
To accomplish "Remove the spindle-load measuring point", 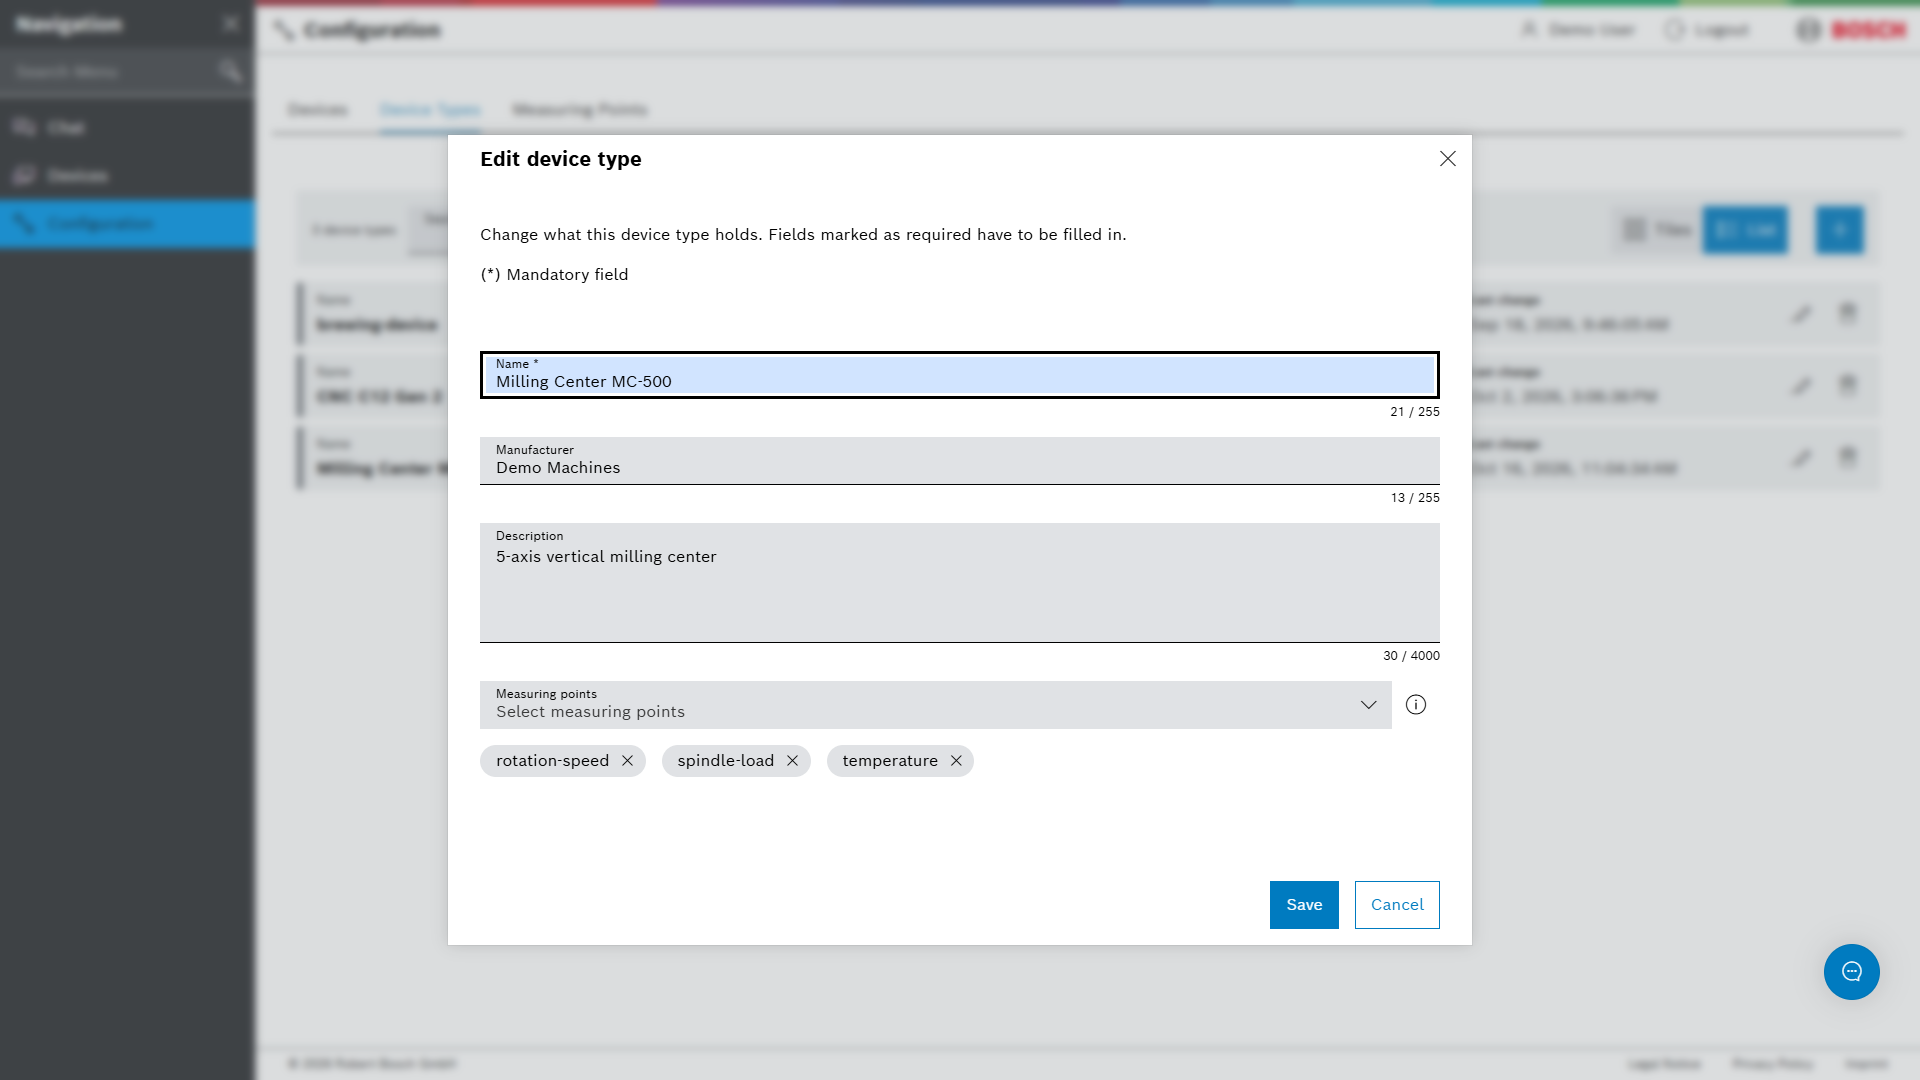I will pos(792,761).
